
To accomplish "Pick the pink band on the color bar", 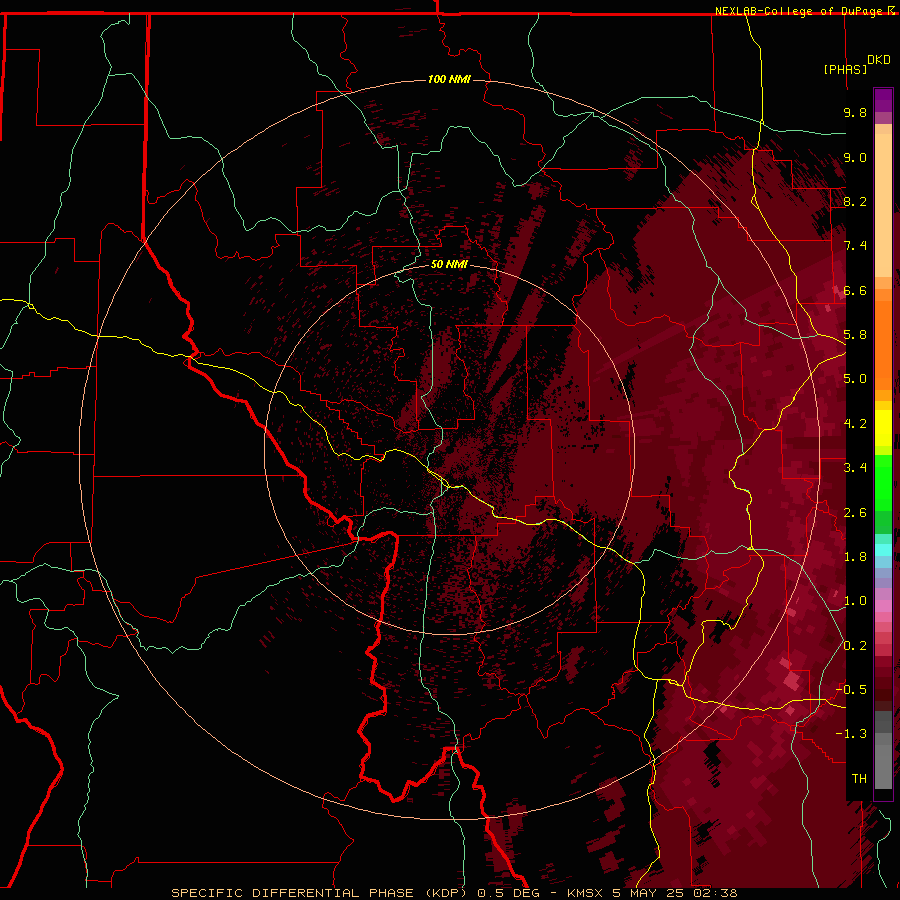I will [883, 606].
